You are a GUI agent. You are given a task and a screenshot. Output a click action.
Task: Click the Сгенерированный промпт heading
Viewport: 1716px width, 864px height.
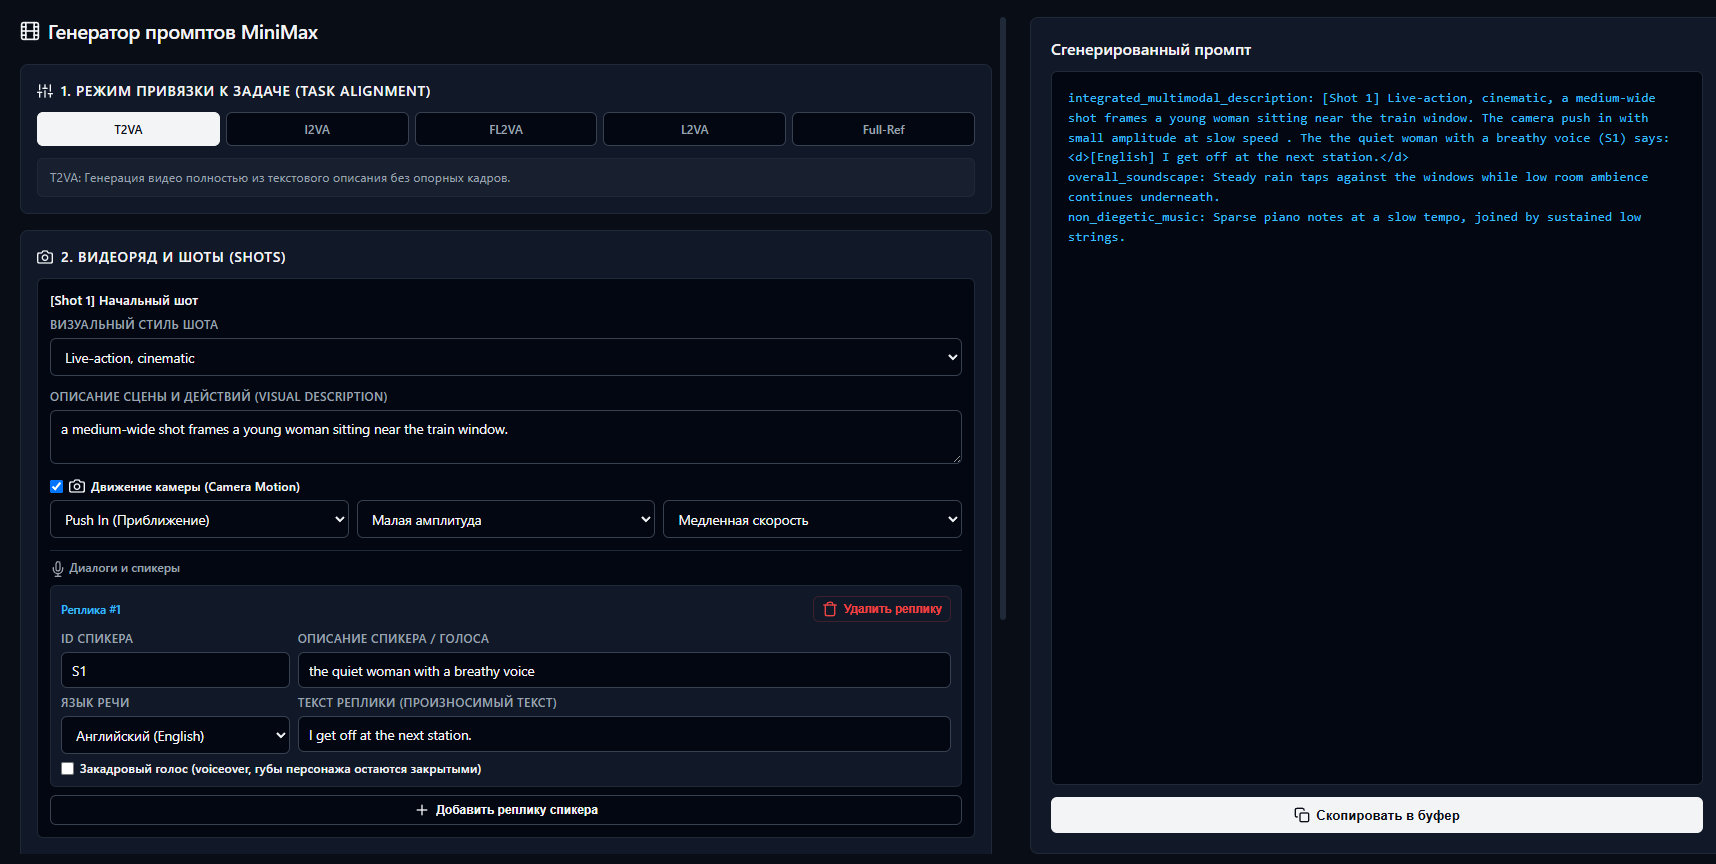click(1151, 50)
